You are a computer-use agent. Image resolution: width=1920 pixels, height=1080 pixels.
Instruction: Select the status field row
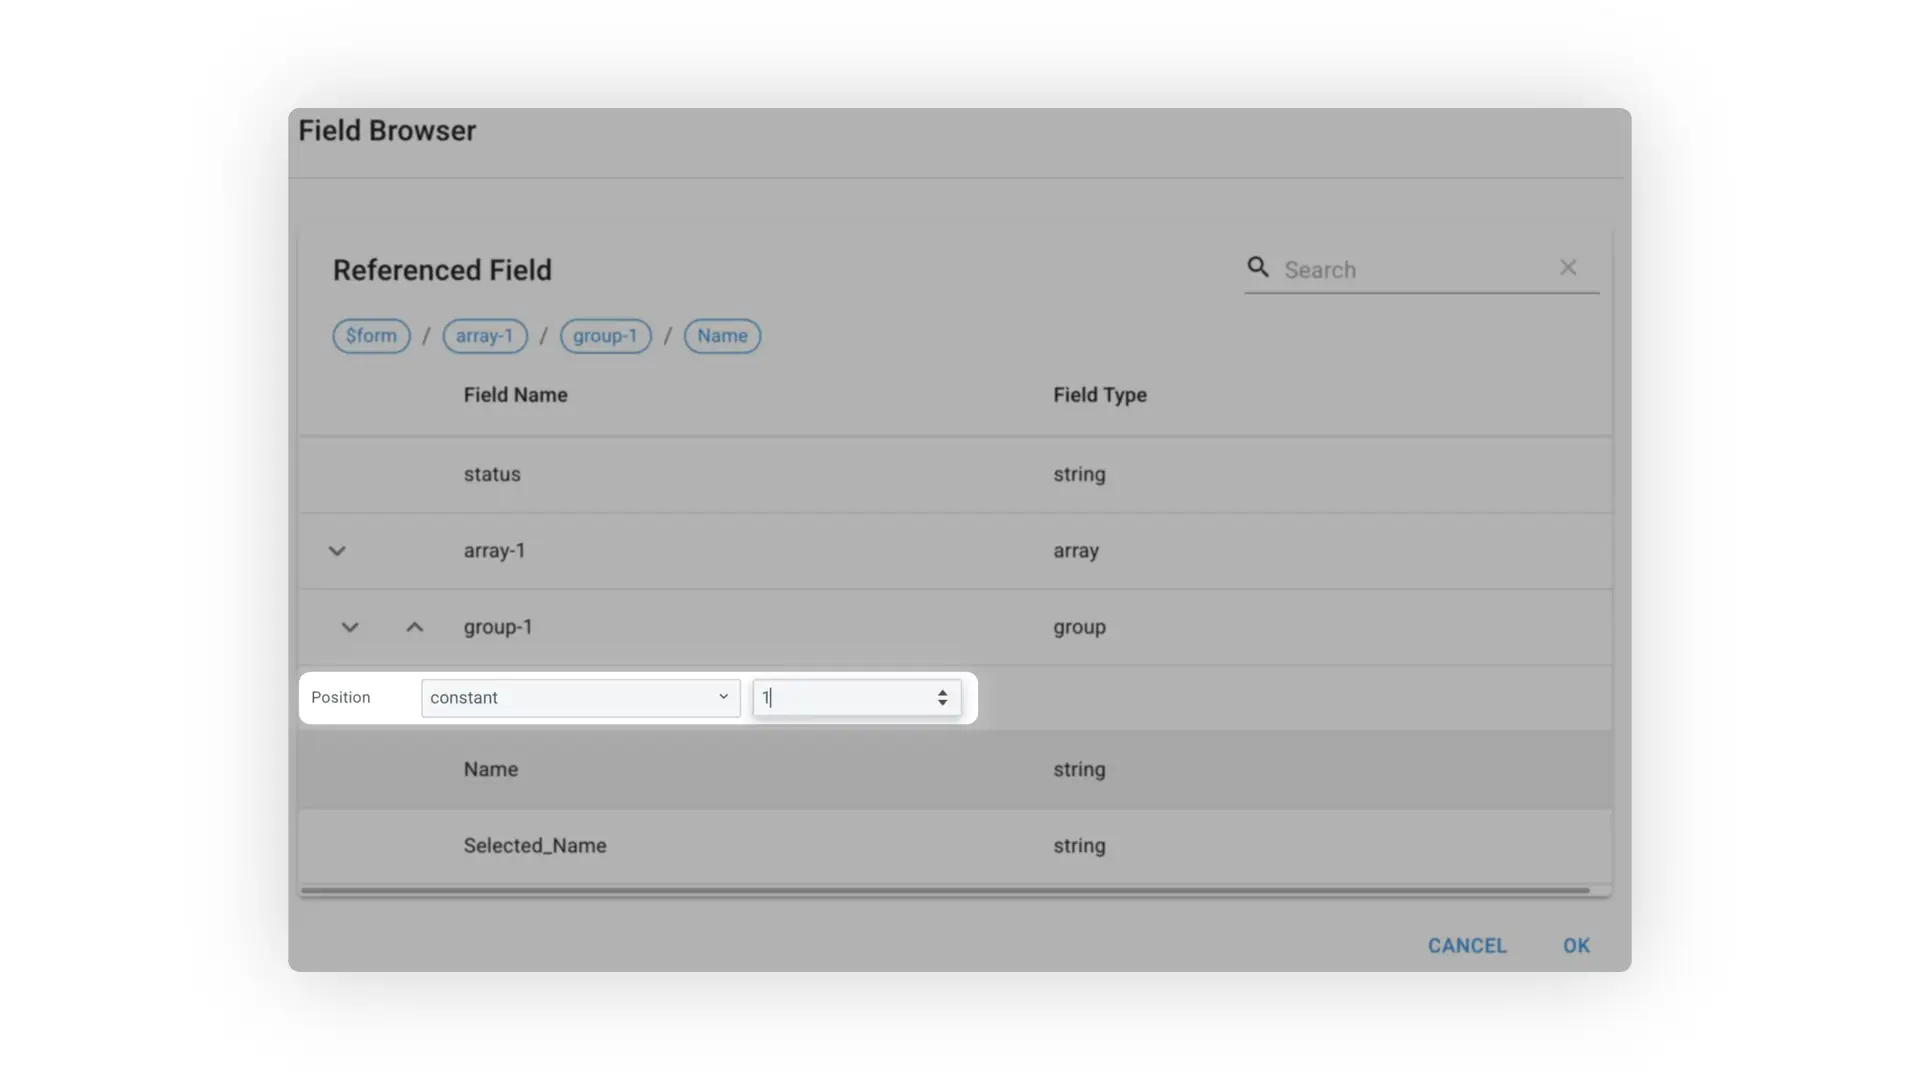tap(700, 474)
